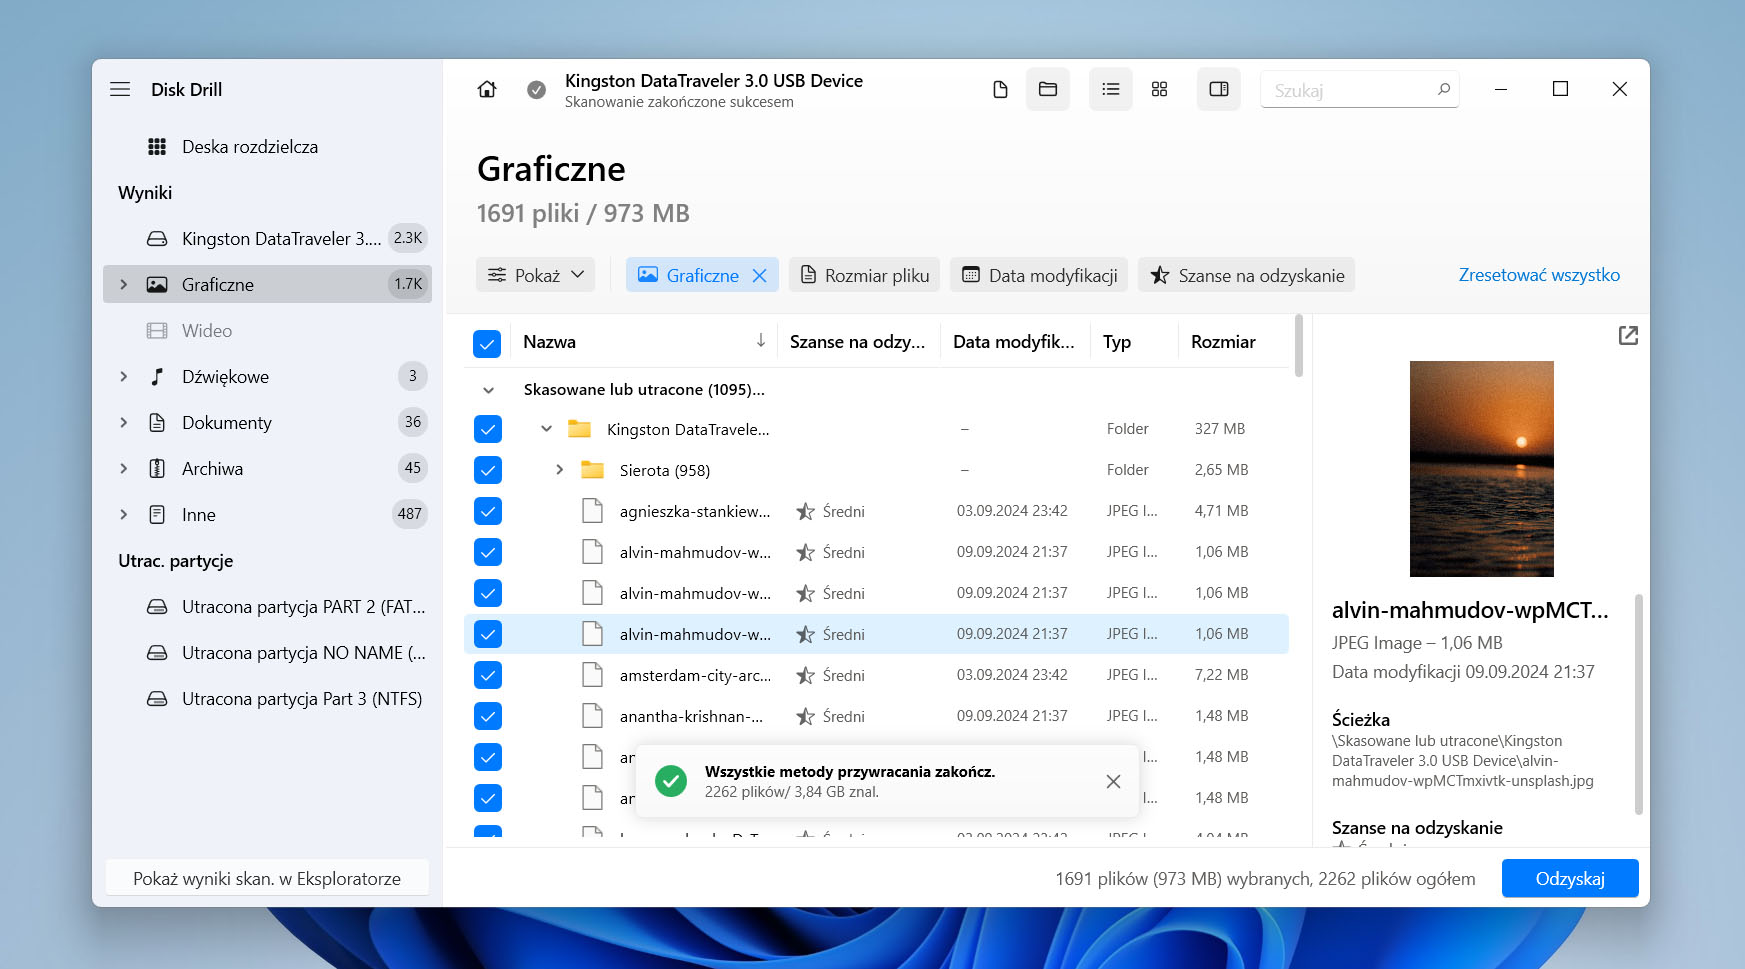Screen dimensions: 1745x969
Task: Select the amsterdam-city-arc... file row
Action: point(876,675)
